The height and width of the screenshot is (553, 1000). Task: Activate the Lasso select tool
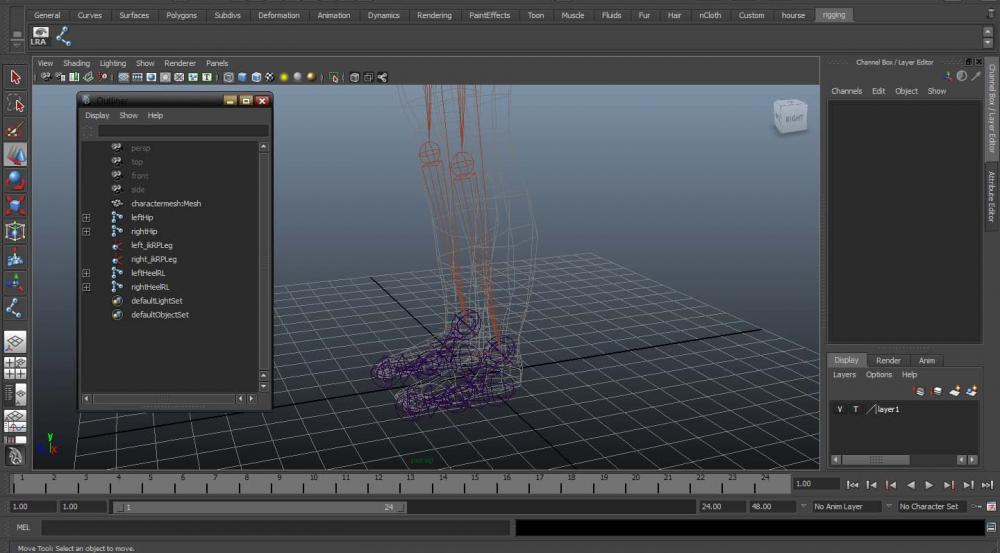pyautogui.click(x=15, y=103)
